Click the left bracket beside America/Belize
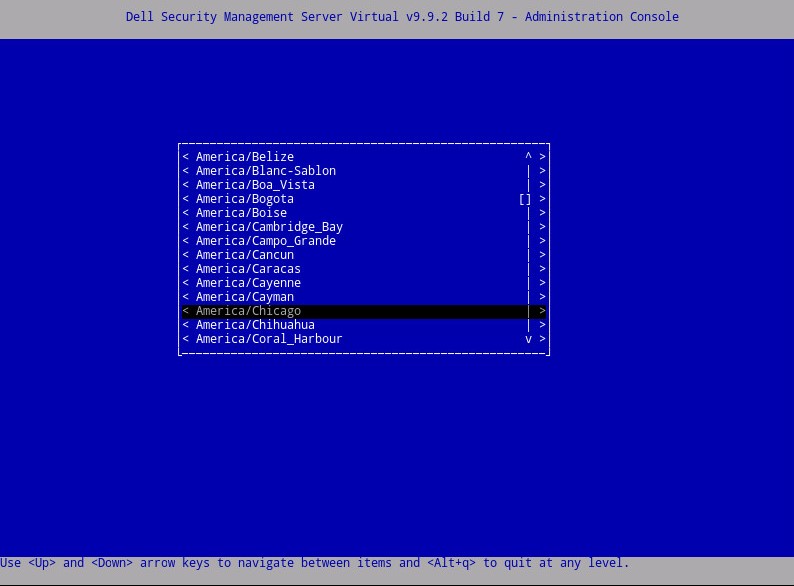 click(x=185, y=157)
